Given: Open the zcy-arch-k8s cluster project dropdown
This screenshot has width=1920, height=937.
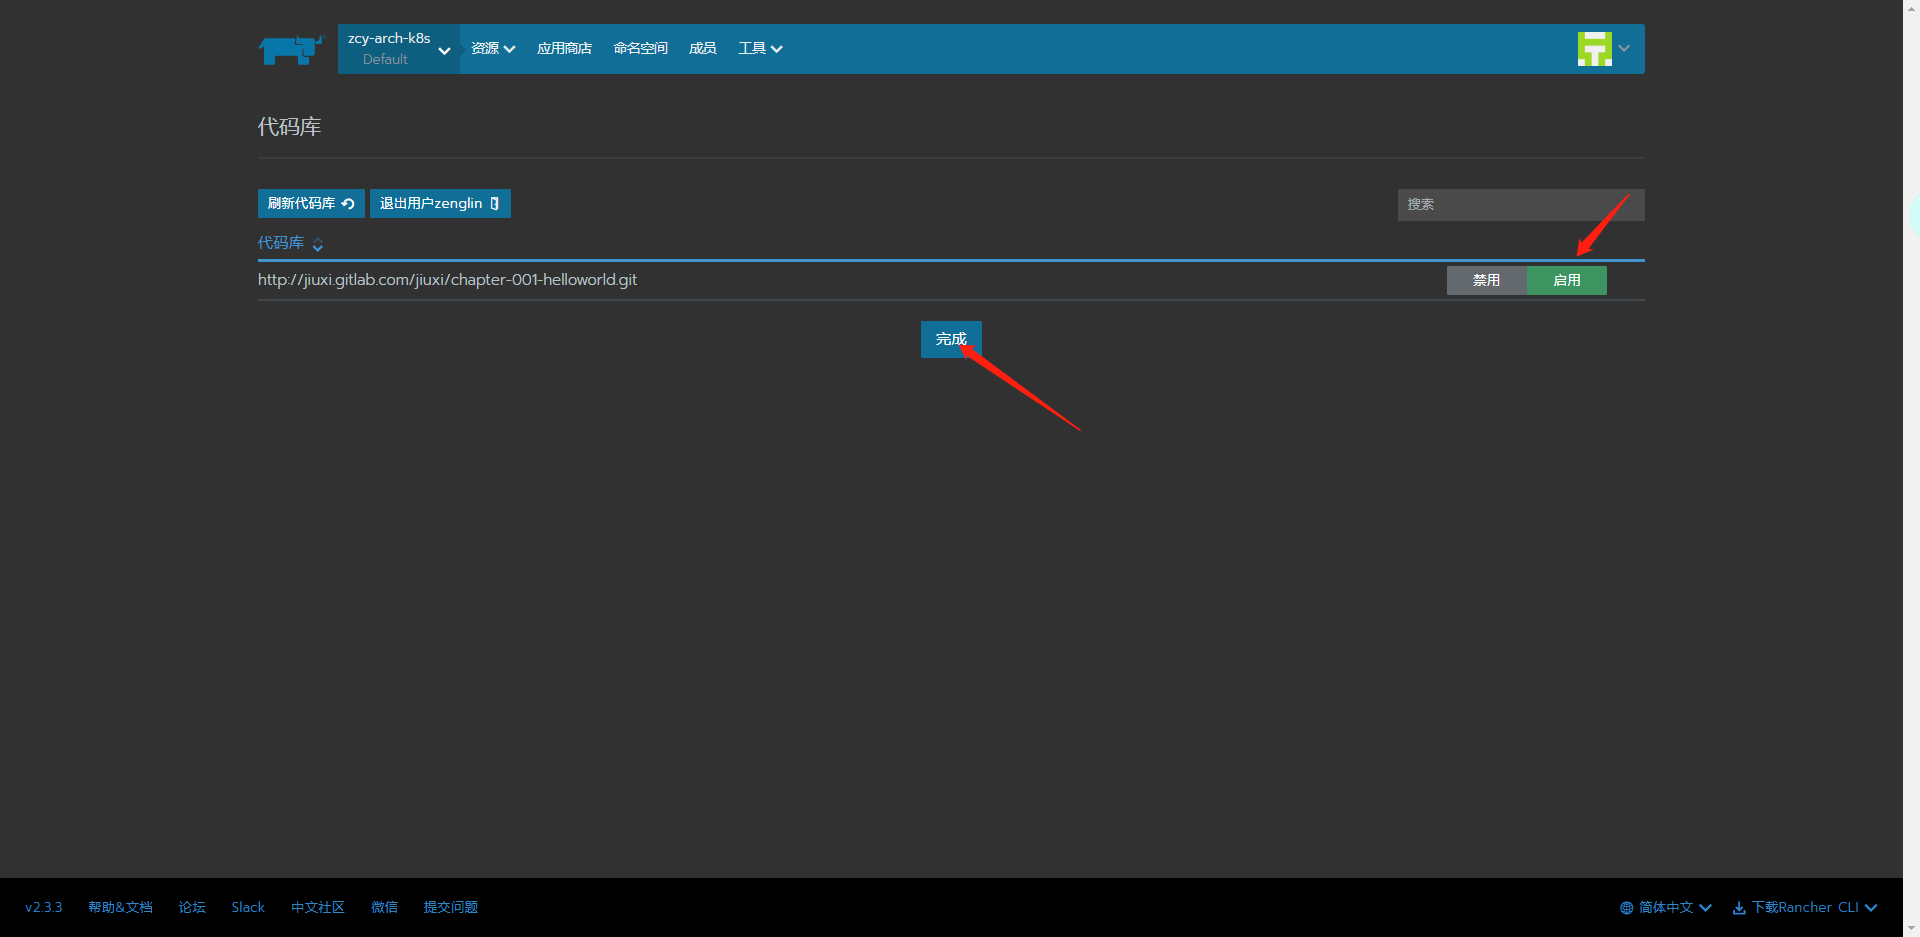Looking at the screenshot, I should tap(398, 49).
